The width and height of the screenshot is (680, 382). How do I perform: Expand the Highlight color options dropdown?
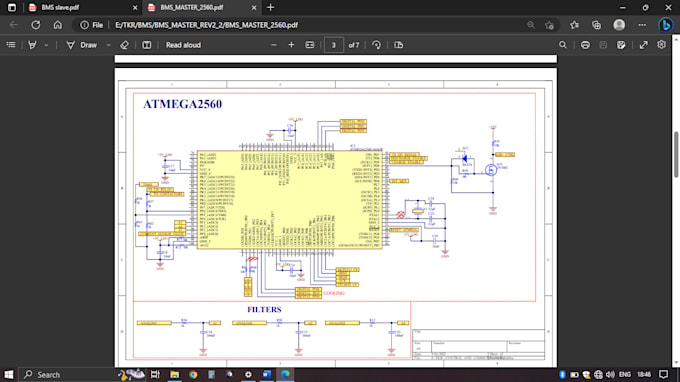pos(46,45)
